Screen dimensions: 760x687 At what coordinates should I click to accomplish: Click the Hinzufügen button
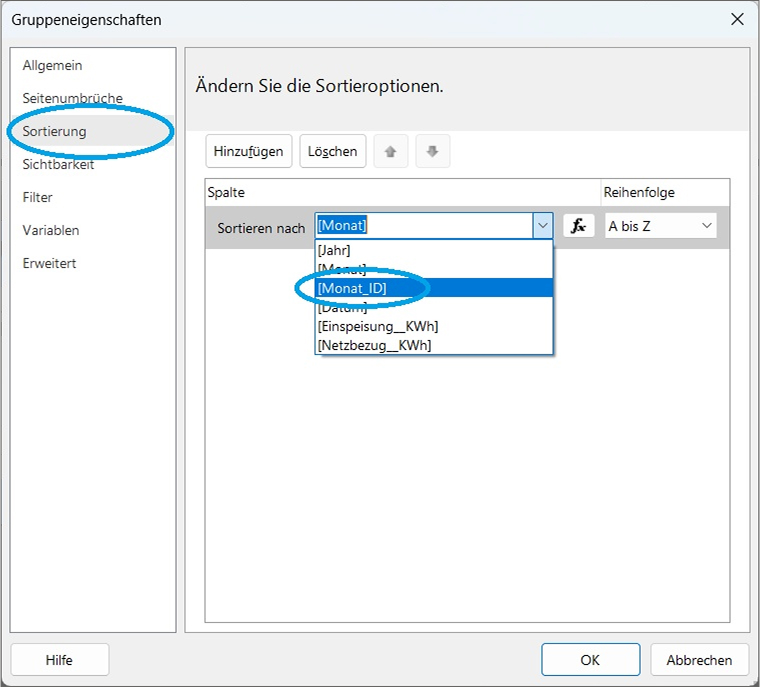pos(249,152)
